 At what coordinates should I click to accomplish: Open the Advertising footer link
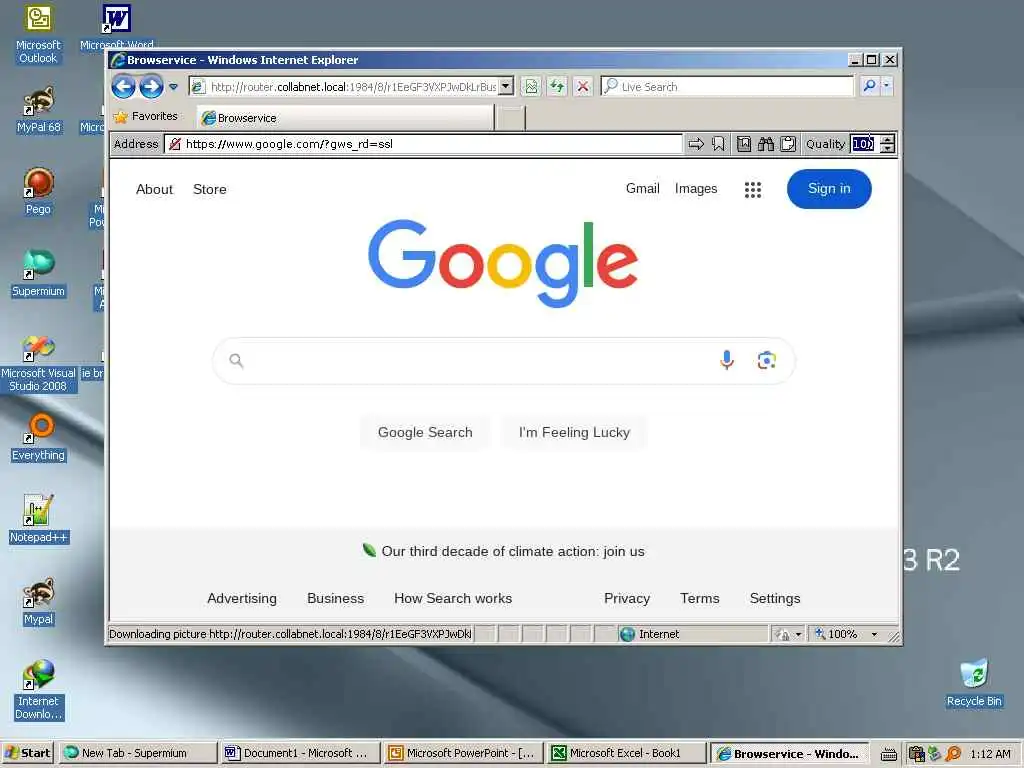242,598
